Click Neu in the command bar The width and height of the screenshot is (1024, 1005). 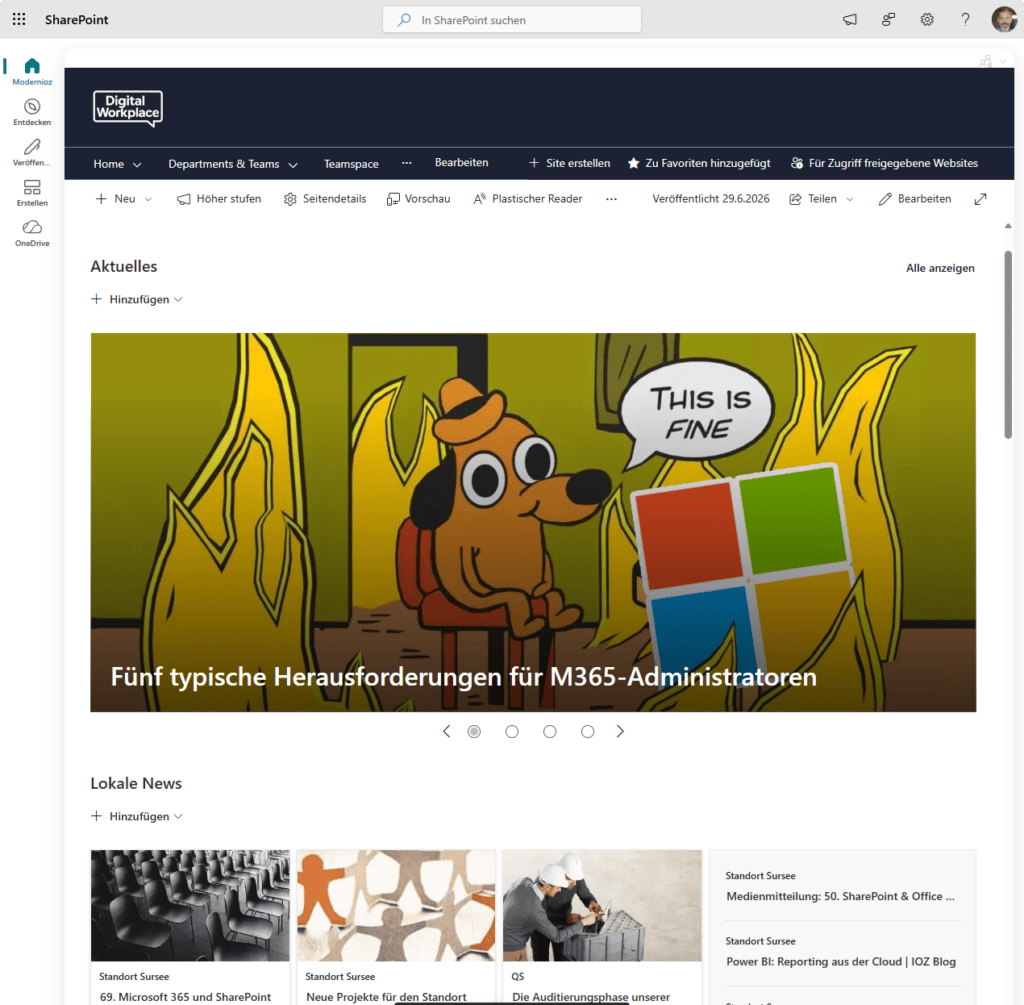tap(125, 199)
